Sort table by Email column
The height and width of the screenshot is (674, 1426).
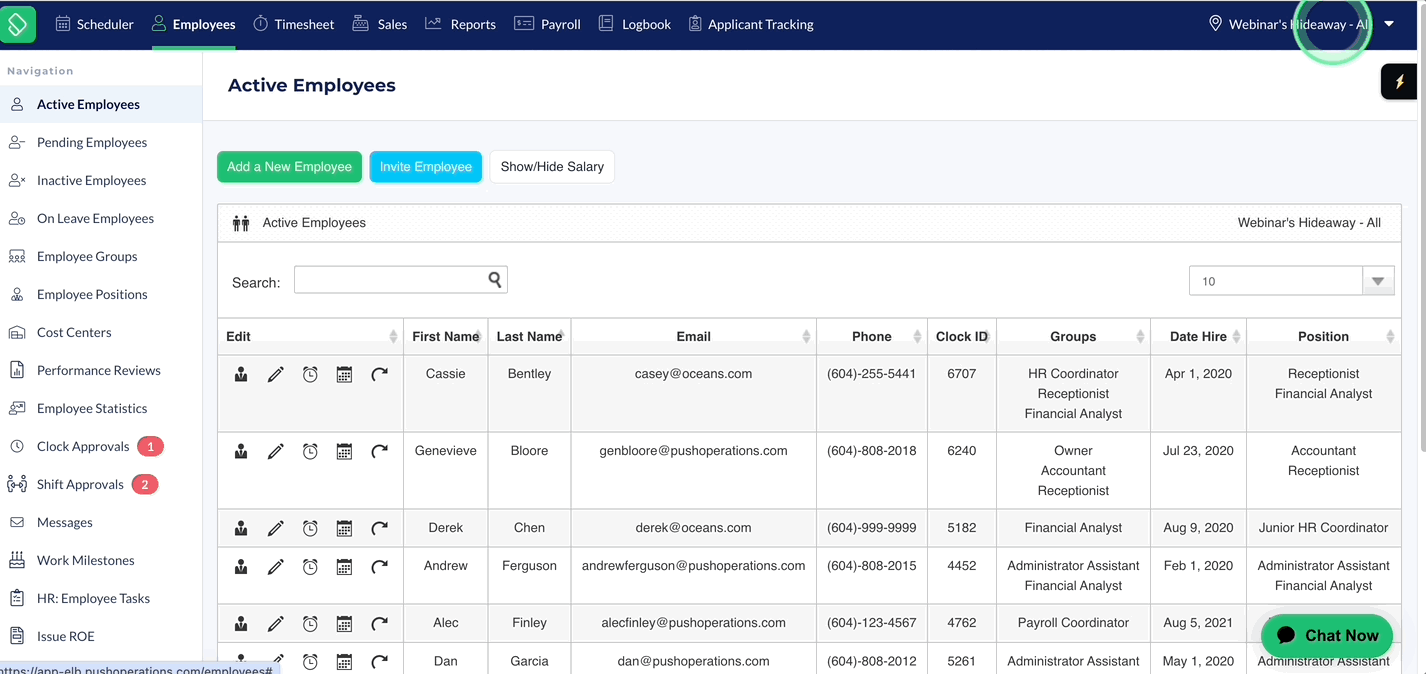693,336
